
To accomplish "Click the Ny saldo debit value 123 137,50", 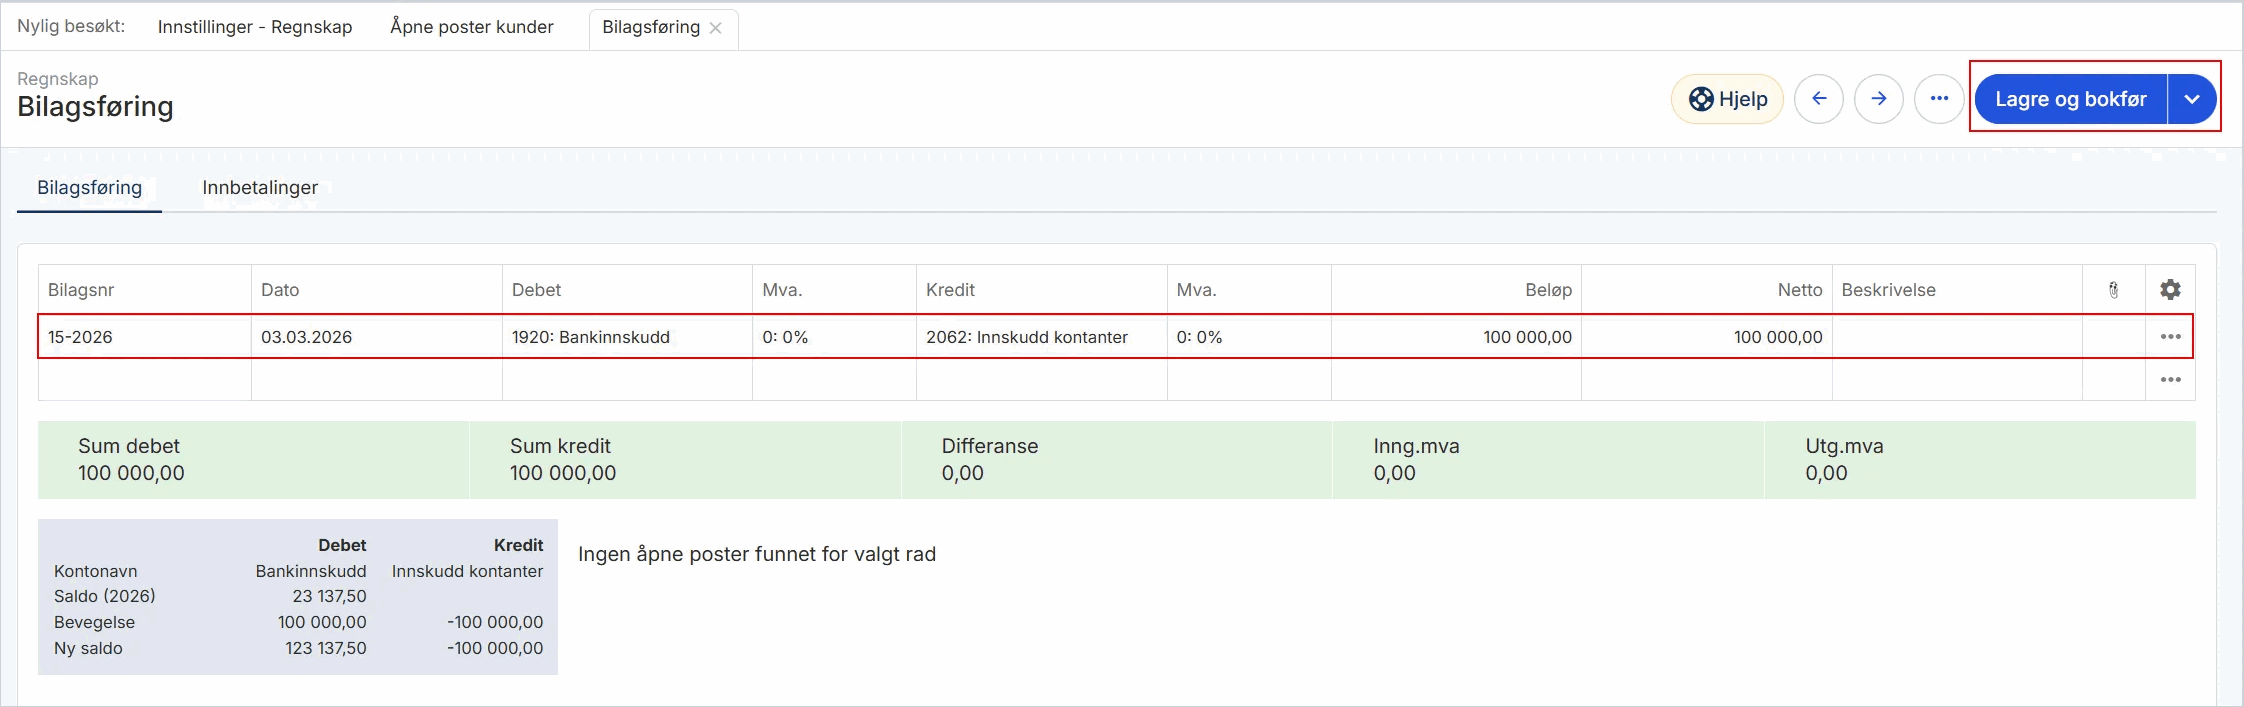I will coord(326,648).
